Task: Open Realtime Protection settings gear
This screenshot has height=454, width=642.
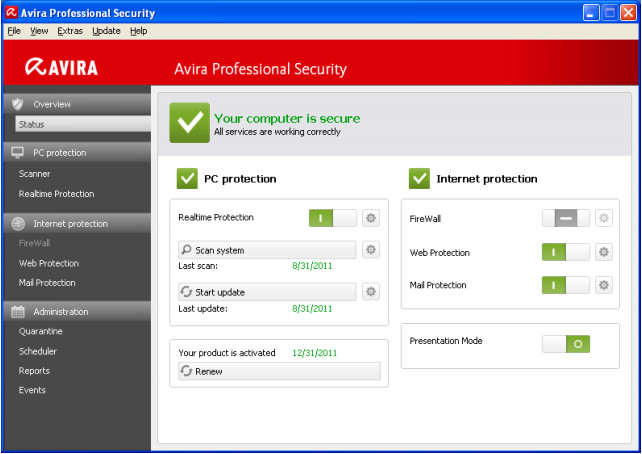Action: click(371, 218)
